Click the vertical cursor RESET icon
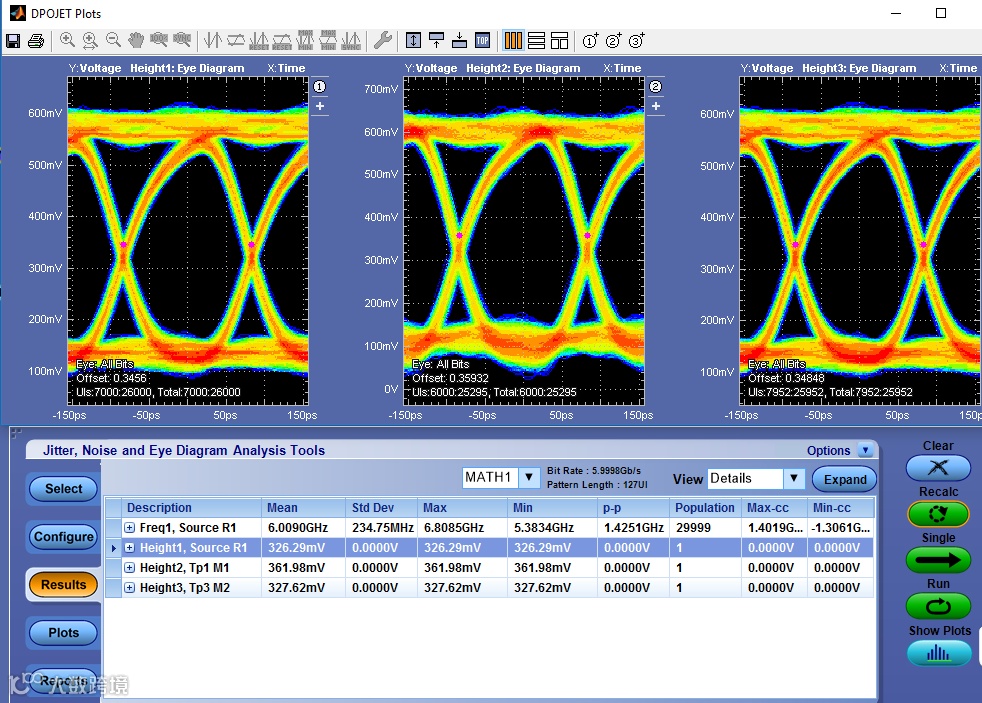Image resolution: width=982 pixels, height=703 pixels. [259, 41]
